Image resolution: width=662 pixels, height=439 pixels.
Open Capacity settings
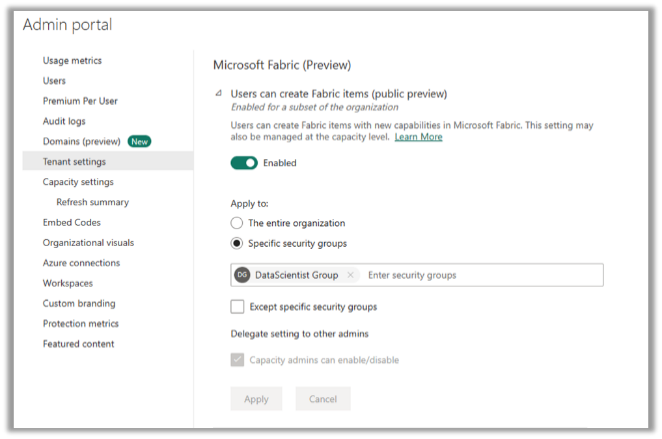tap(78, 182)
